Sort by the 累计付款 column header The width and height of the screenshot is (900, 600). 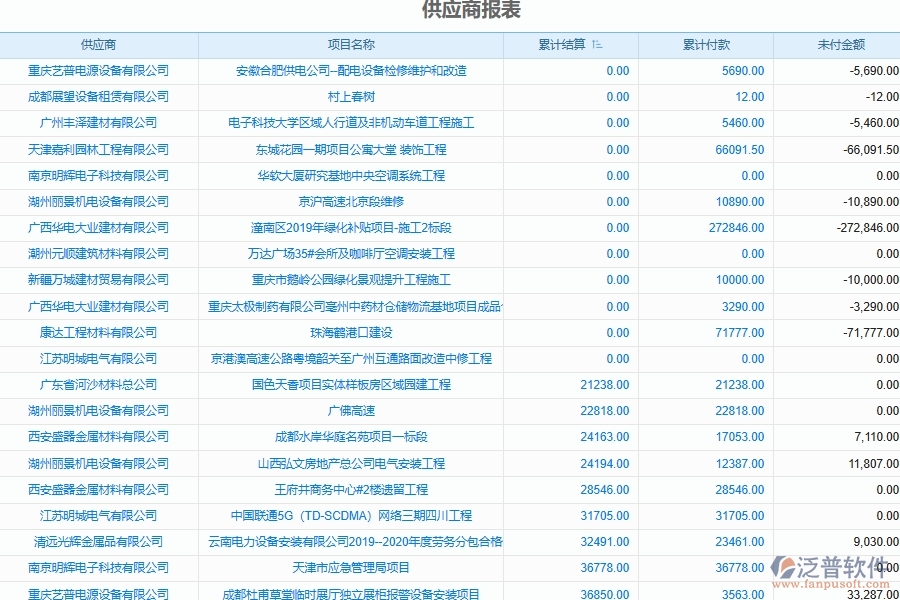[708, 44]
